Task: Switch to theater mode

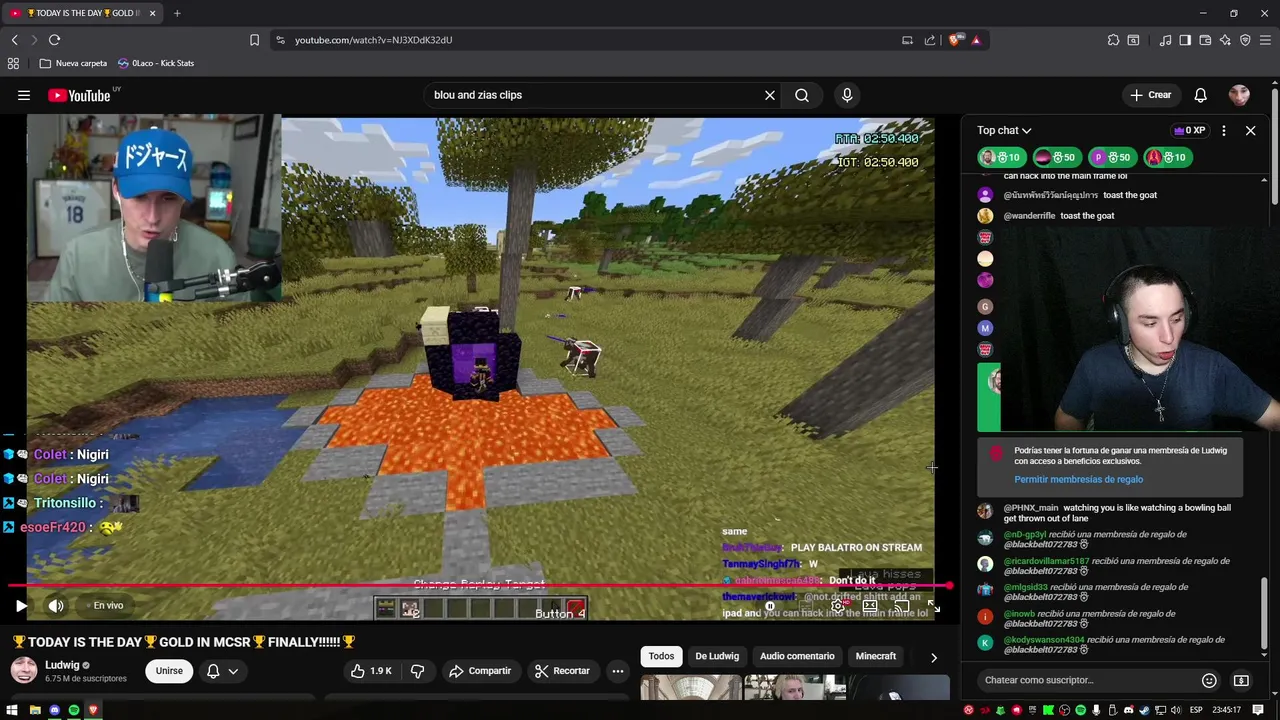Action: tap(870, 606)
